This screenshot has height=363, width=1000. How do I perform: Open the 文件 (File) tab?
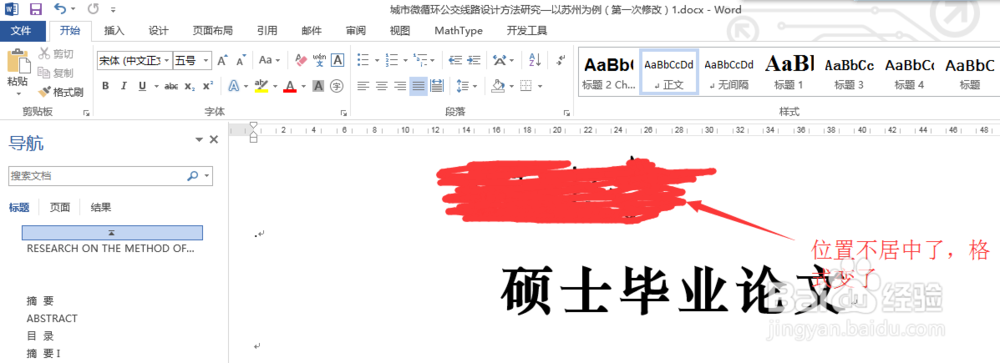[x=22, y=31]
